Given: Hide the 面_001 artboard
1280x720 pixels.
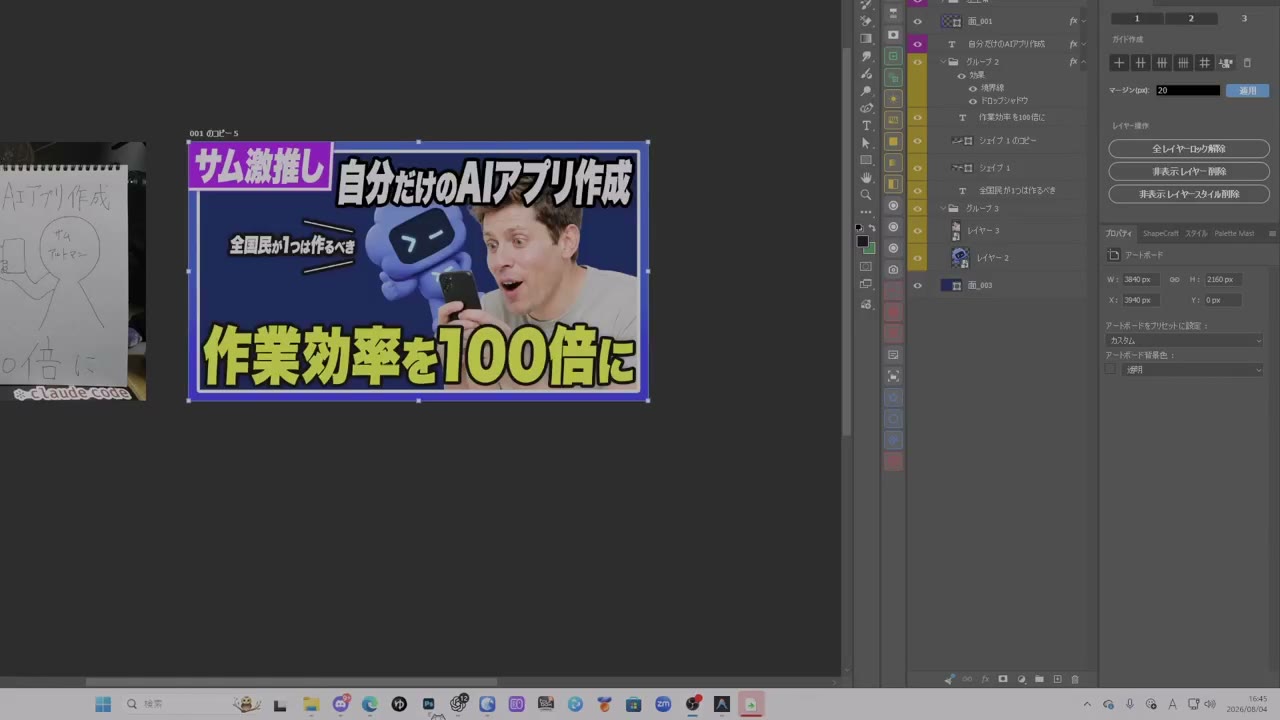Looking at the screenshot, I should 917,21.
